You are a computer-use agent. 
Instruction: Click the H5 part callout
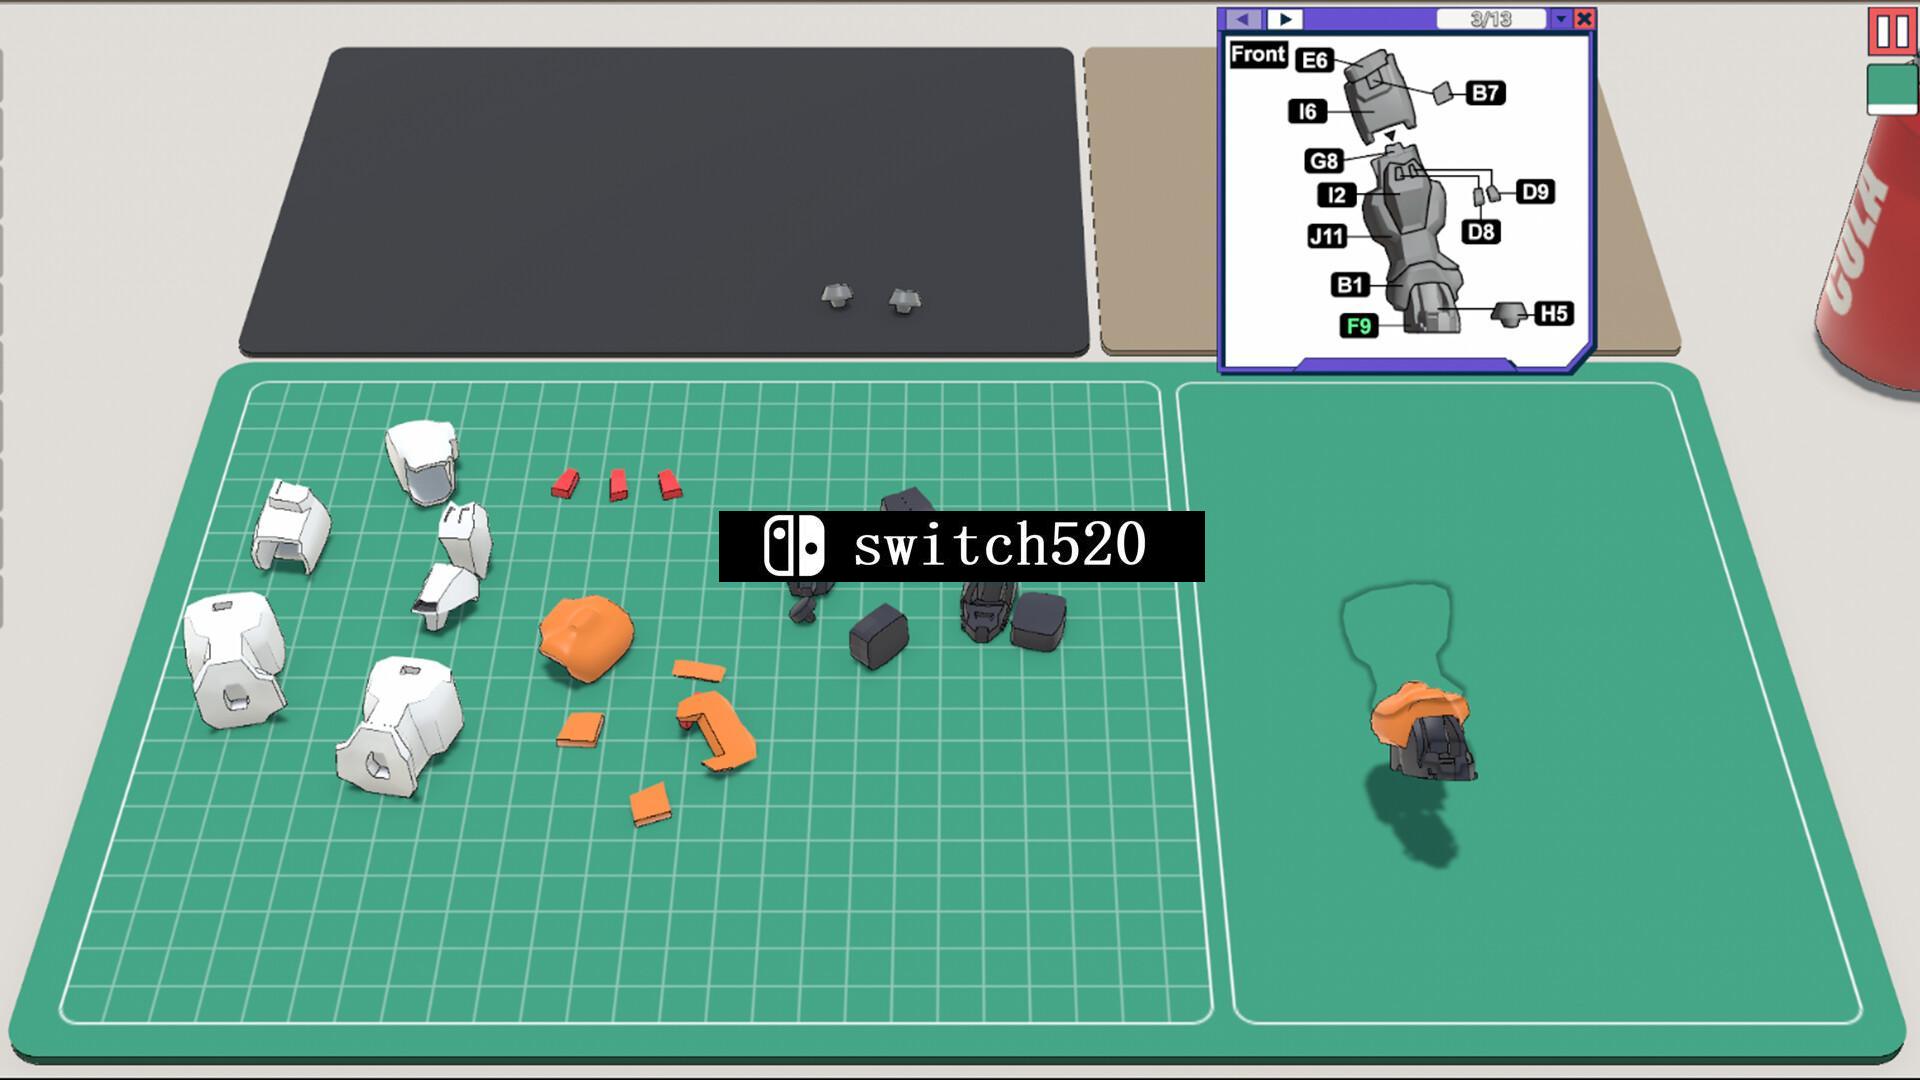[x=1552, y=313]
